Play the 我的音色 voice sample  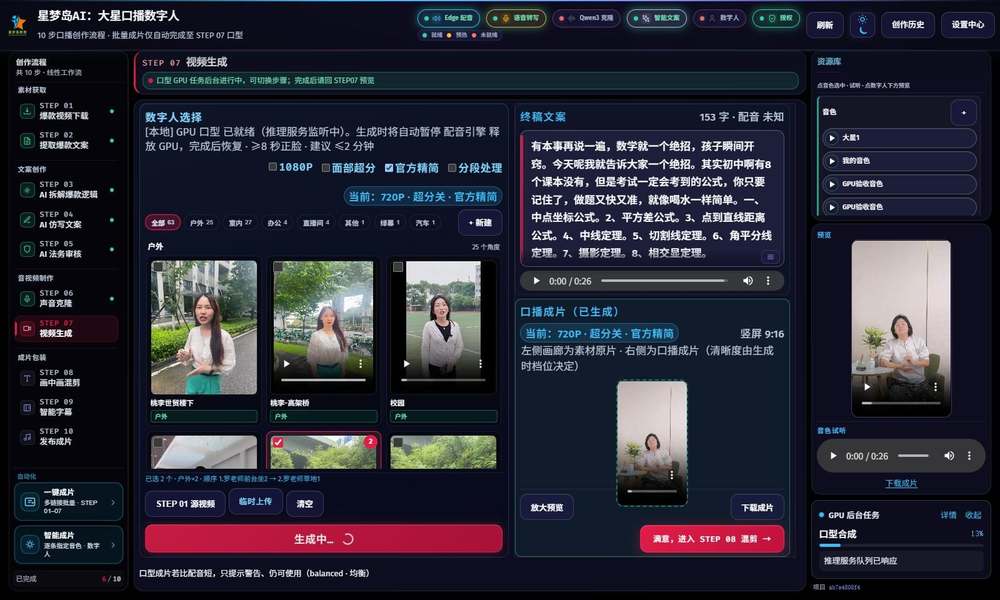(832, 161)
